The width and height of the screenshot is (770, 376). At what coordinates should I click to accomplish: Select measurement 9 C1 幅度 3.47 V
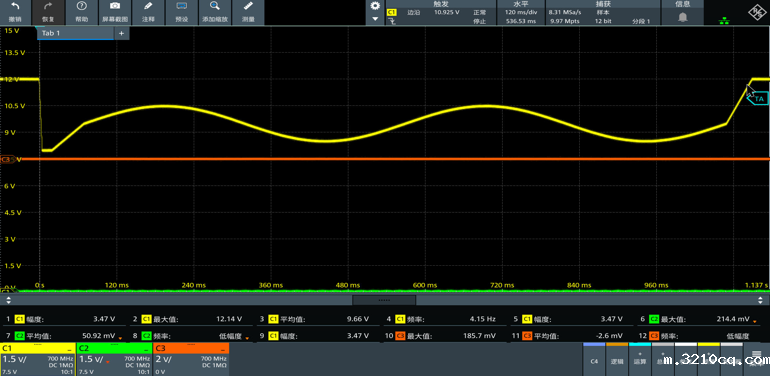pos(317,336)
